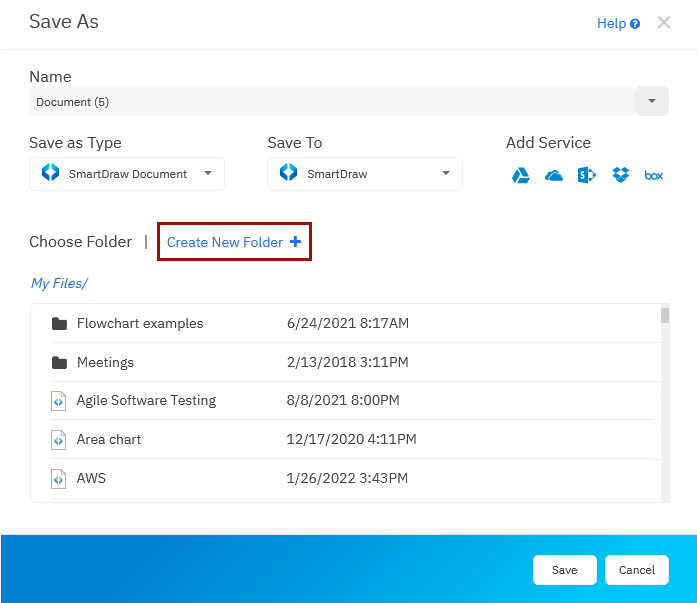The image size is (697, 603).
Task: Open the Save To location dropdown
Action: coord(365,174)
